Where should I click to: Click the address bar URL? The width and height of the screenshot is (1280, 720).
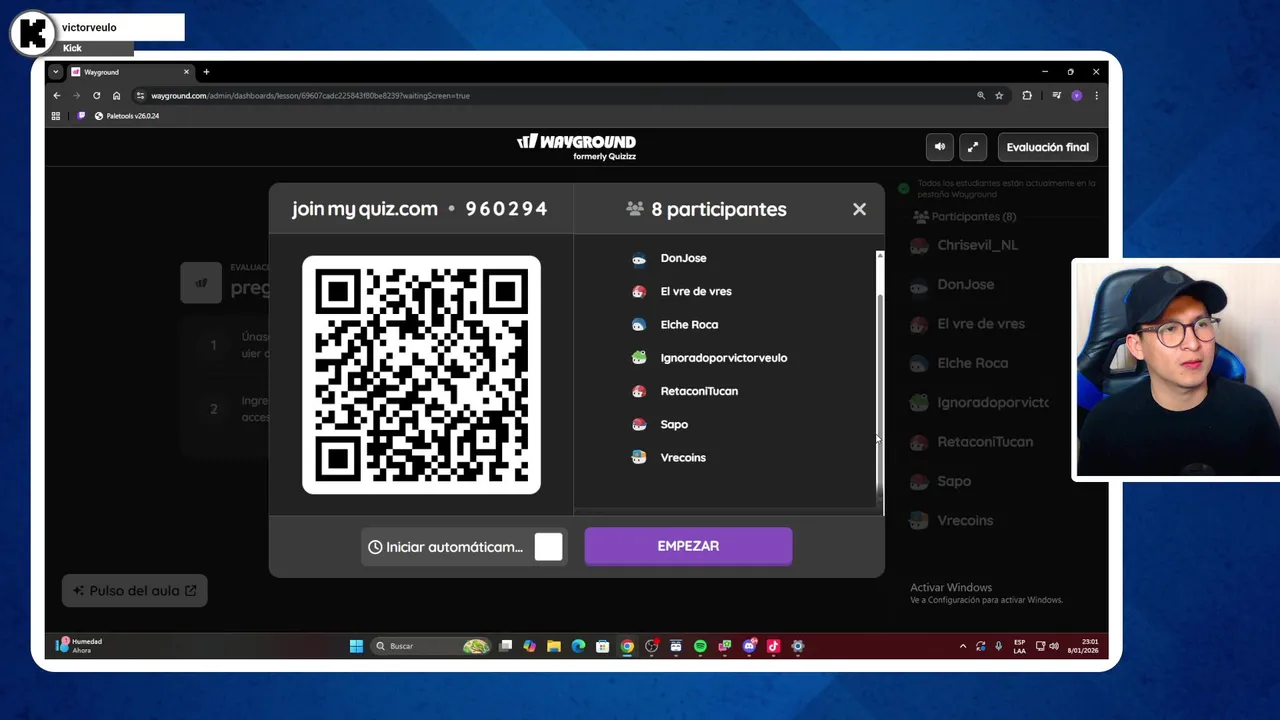[x=310, y=96]
